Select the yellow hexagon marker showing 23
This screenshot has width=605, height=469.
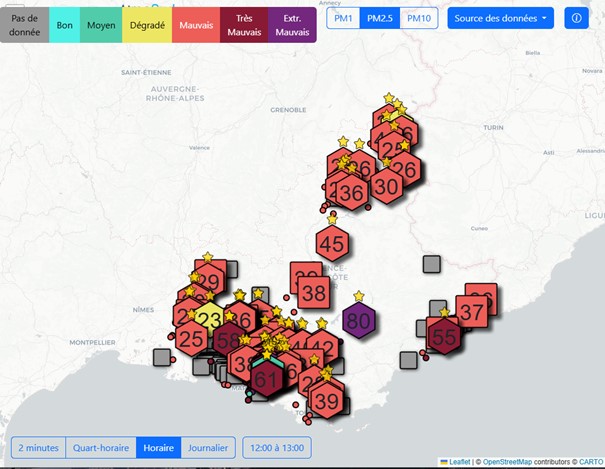[211, 319]
